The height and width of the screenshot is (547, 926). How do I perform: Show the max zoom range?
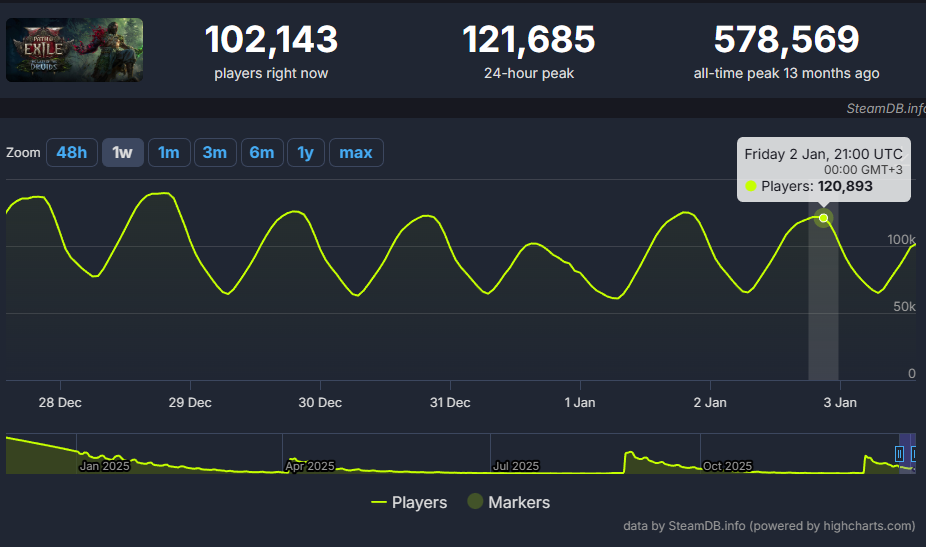(356, 152)
